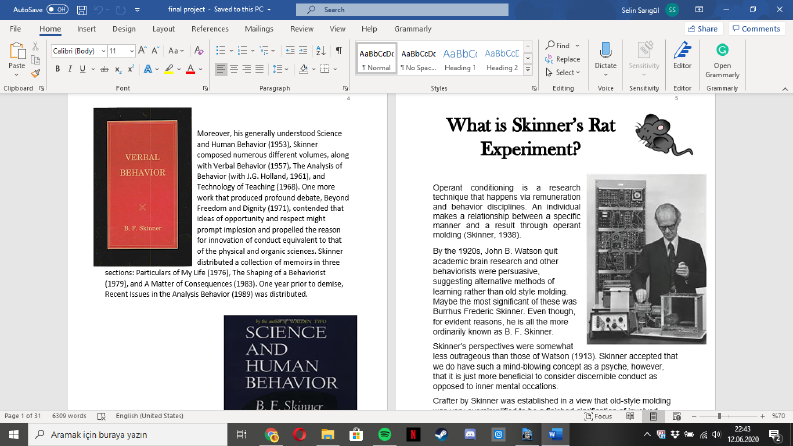
Task: Toggle Focus mode in status bar
Action: click(x=598, y=416)
